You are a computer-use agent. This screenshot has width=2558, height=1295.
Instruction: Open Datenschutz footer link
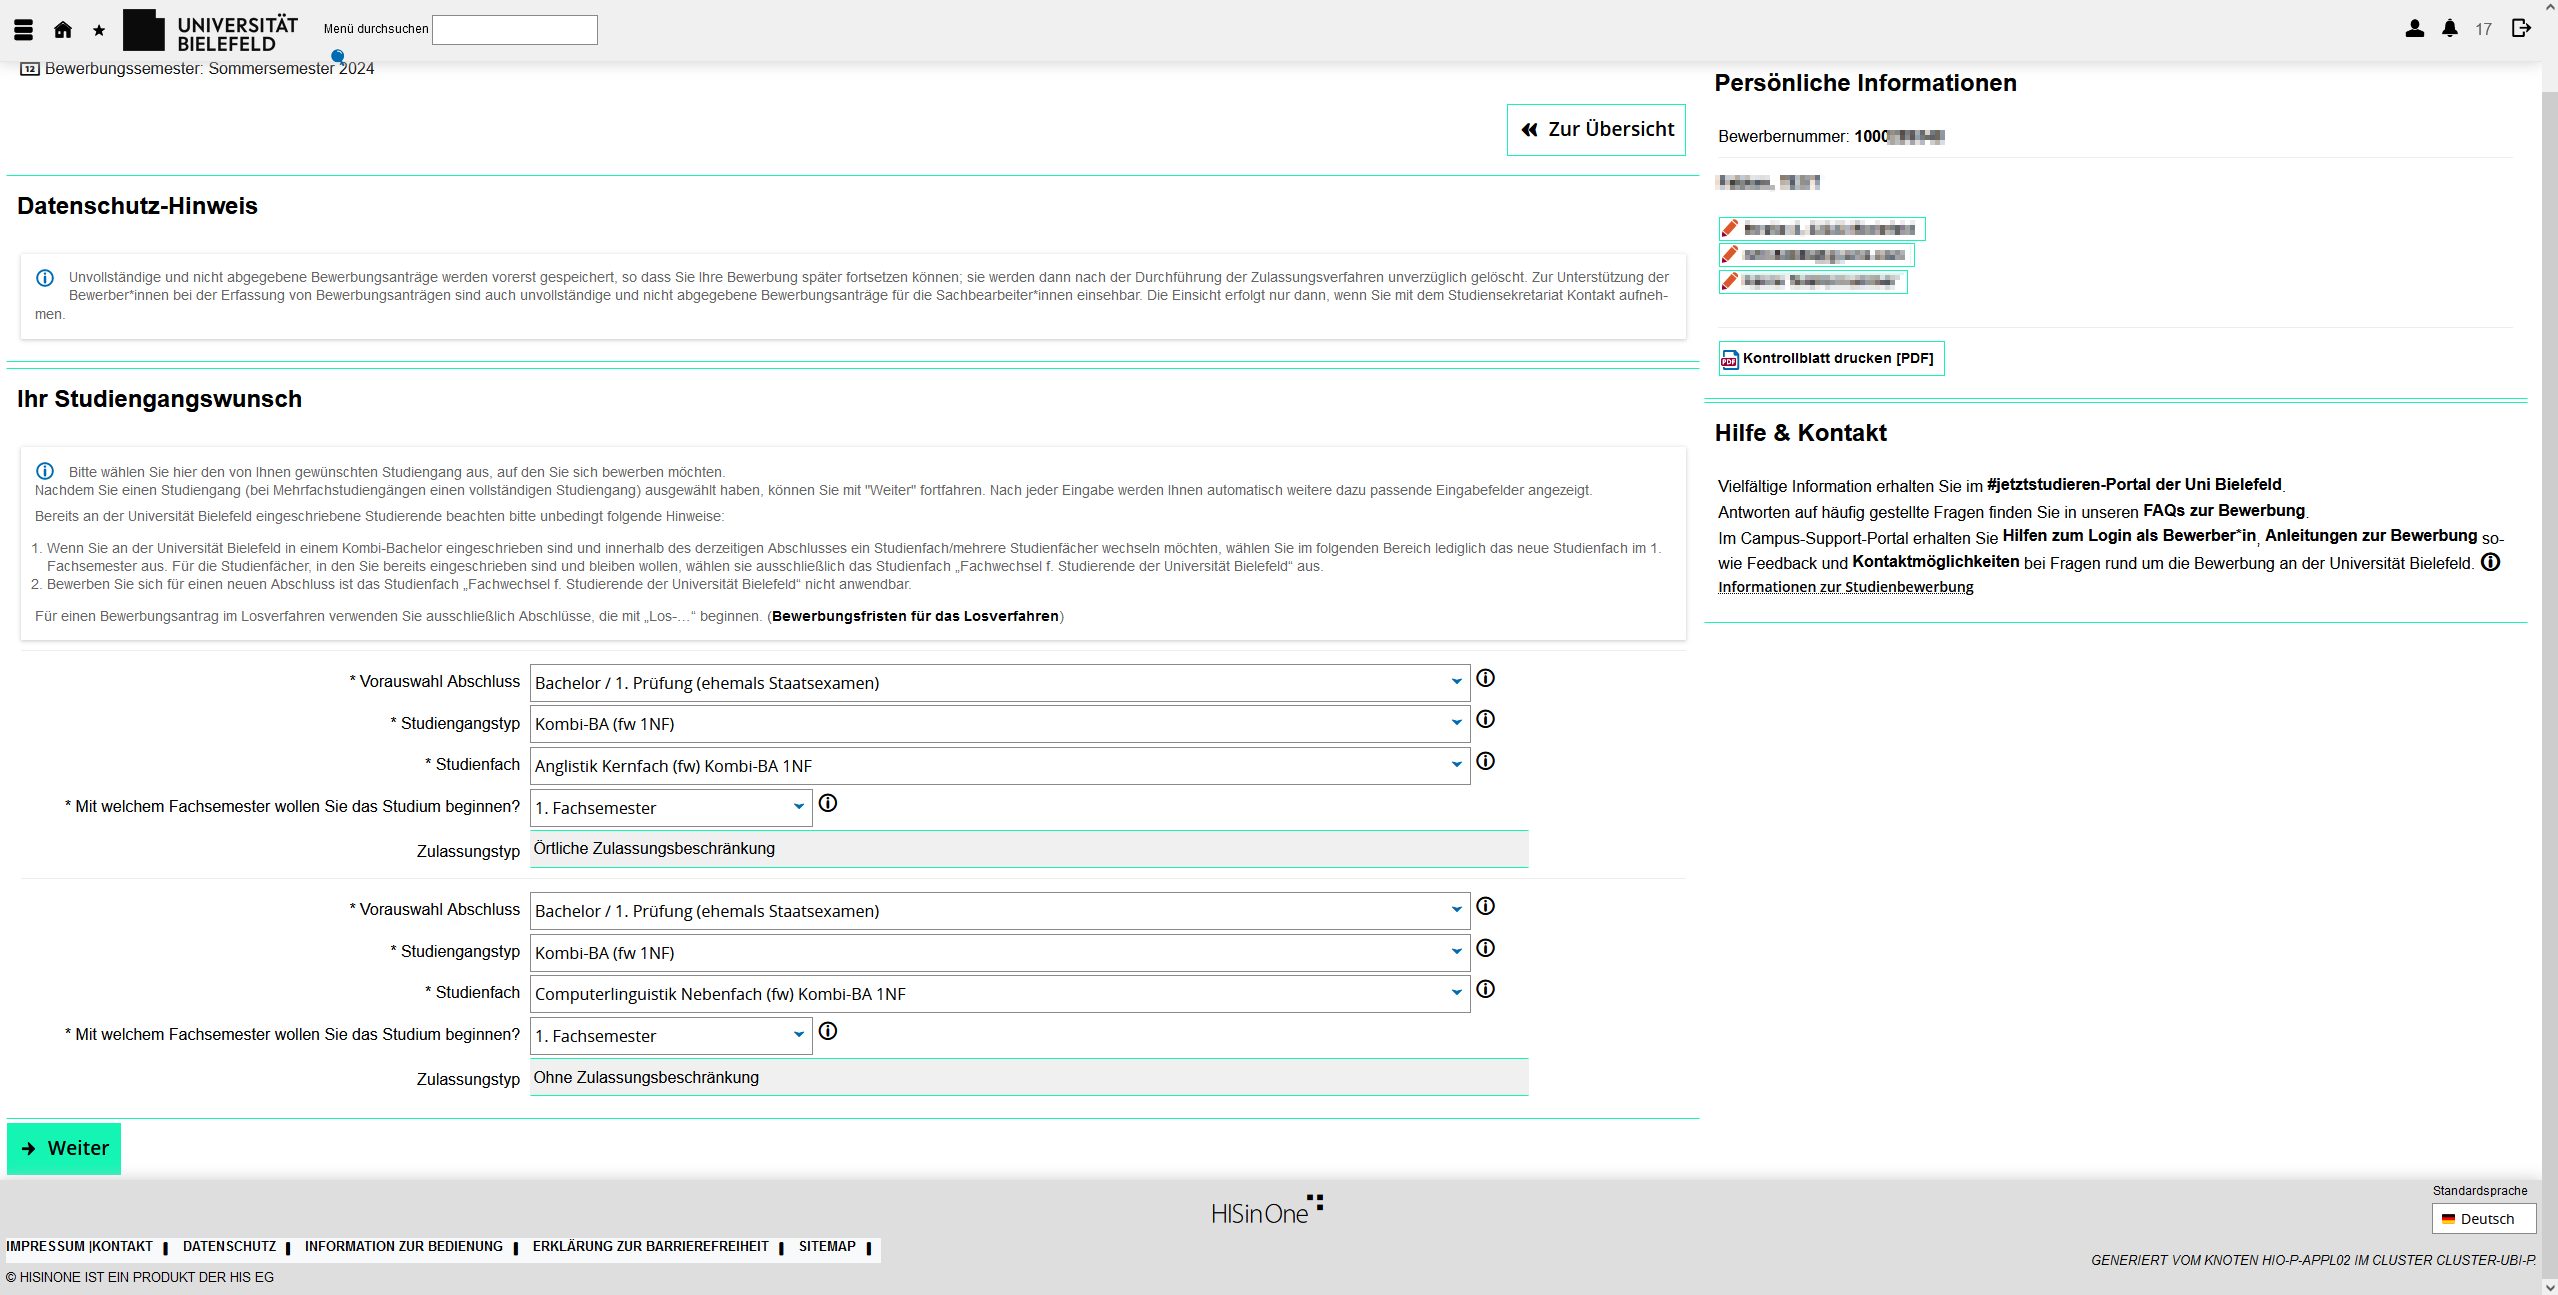229,1247
